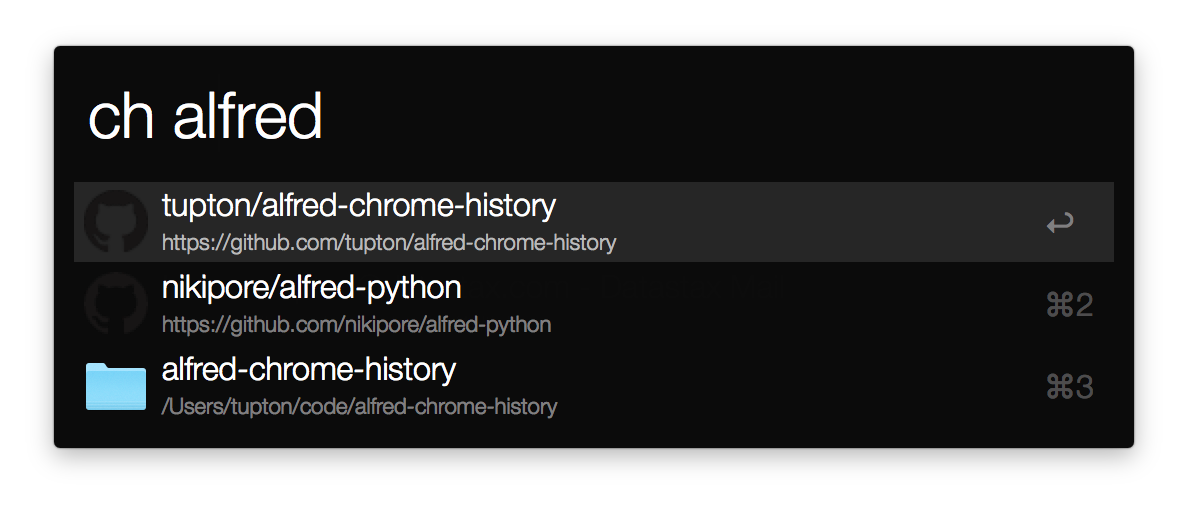Open the tupton/alfred-chrome-history result title
The width and height of the screenshot is (1188, 510).
(x=358, y=206)
